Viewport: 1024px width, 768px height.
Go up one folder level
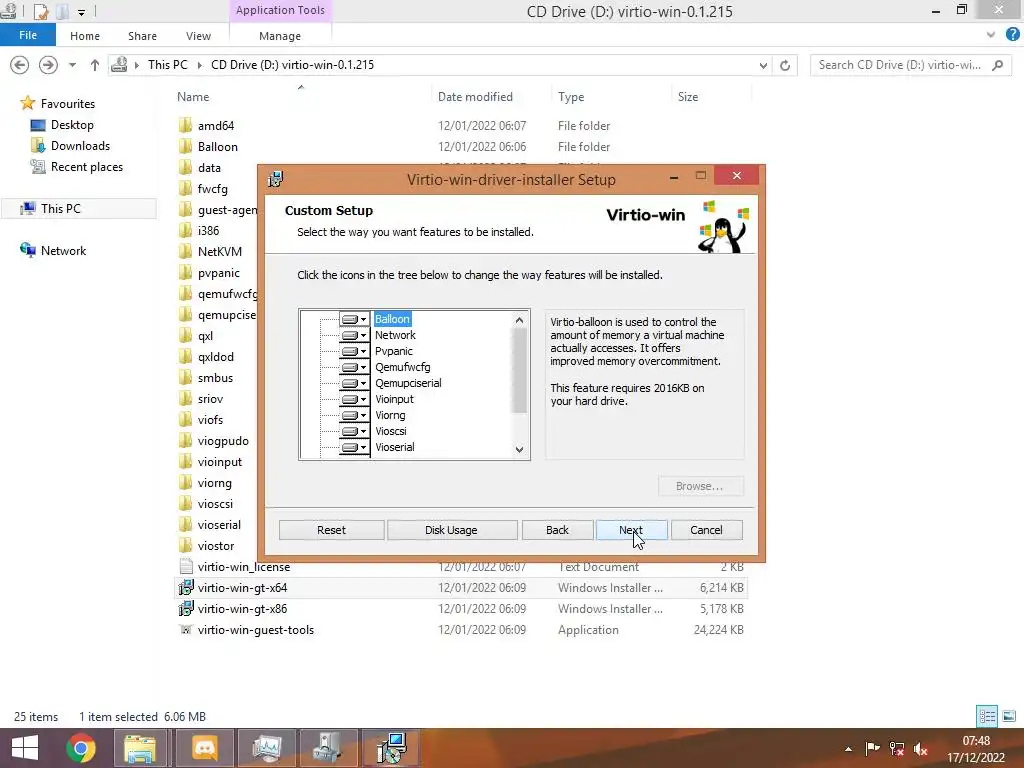[x=95, y=65]
